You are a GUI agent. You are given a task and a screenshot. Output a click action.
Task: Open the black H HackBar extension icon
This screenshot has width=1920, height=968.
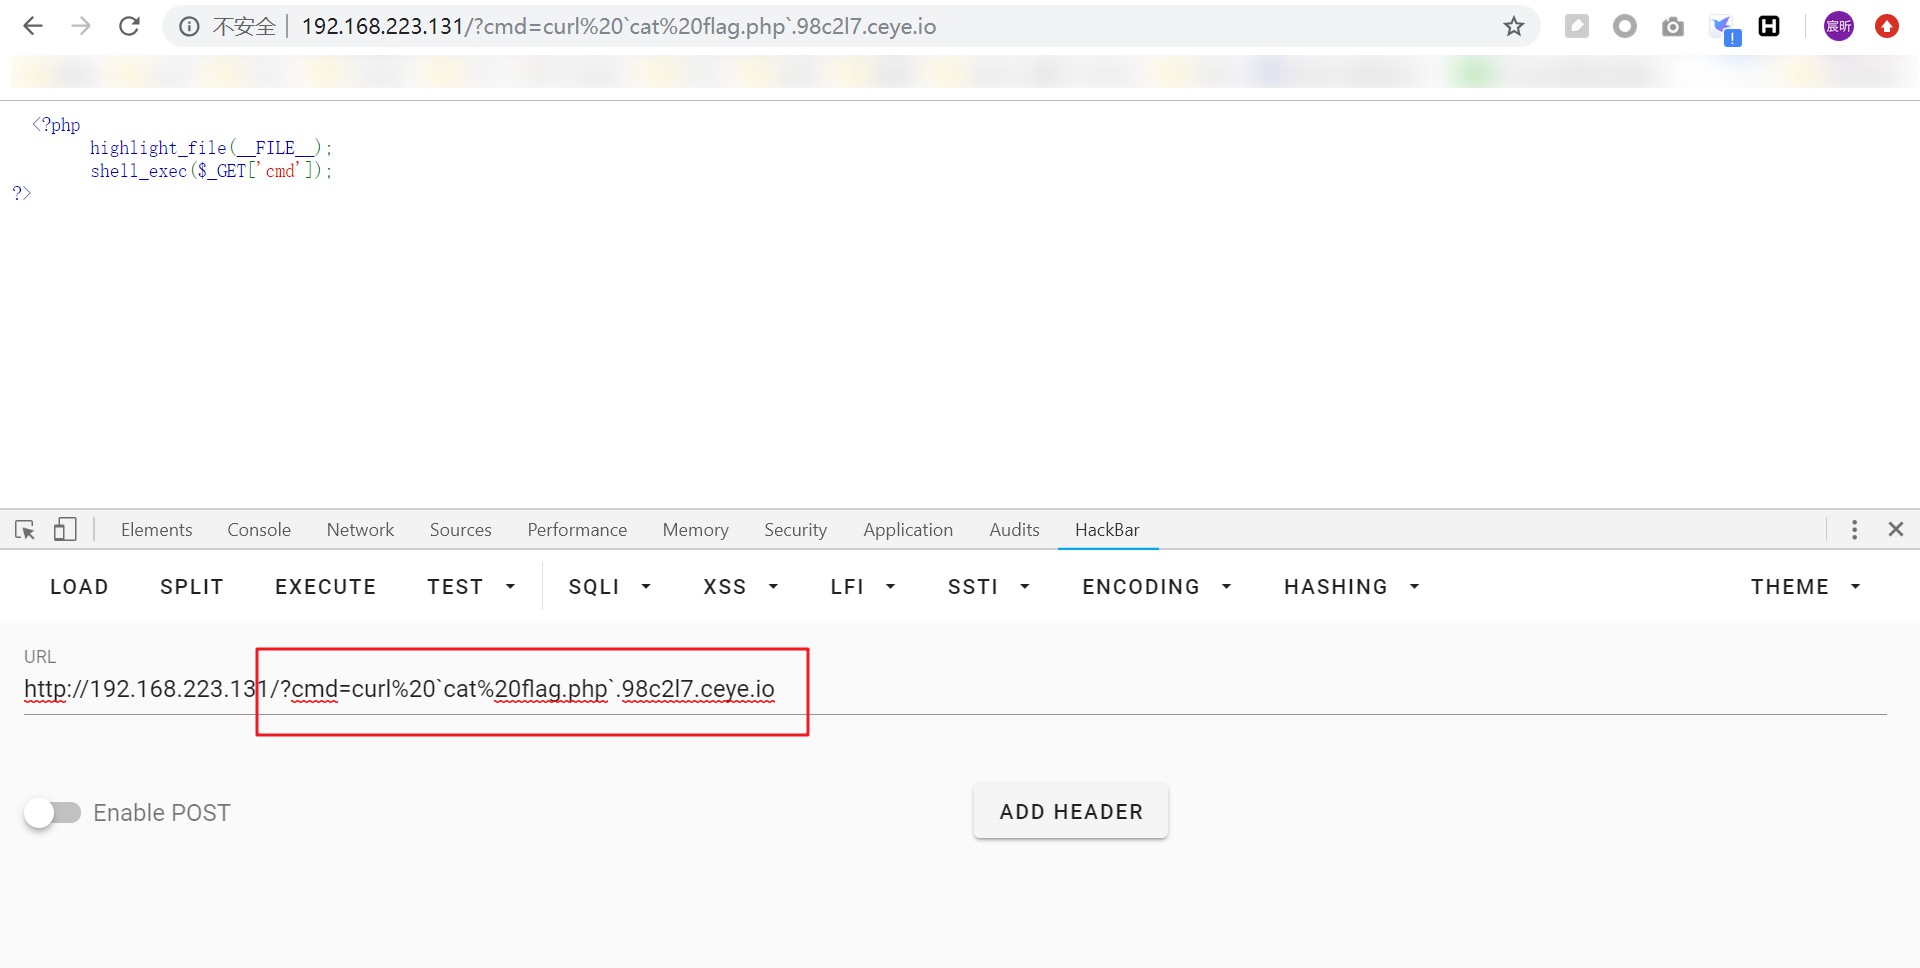point(1769,26)
